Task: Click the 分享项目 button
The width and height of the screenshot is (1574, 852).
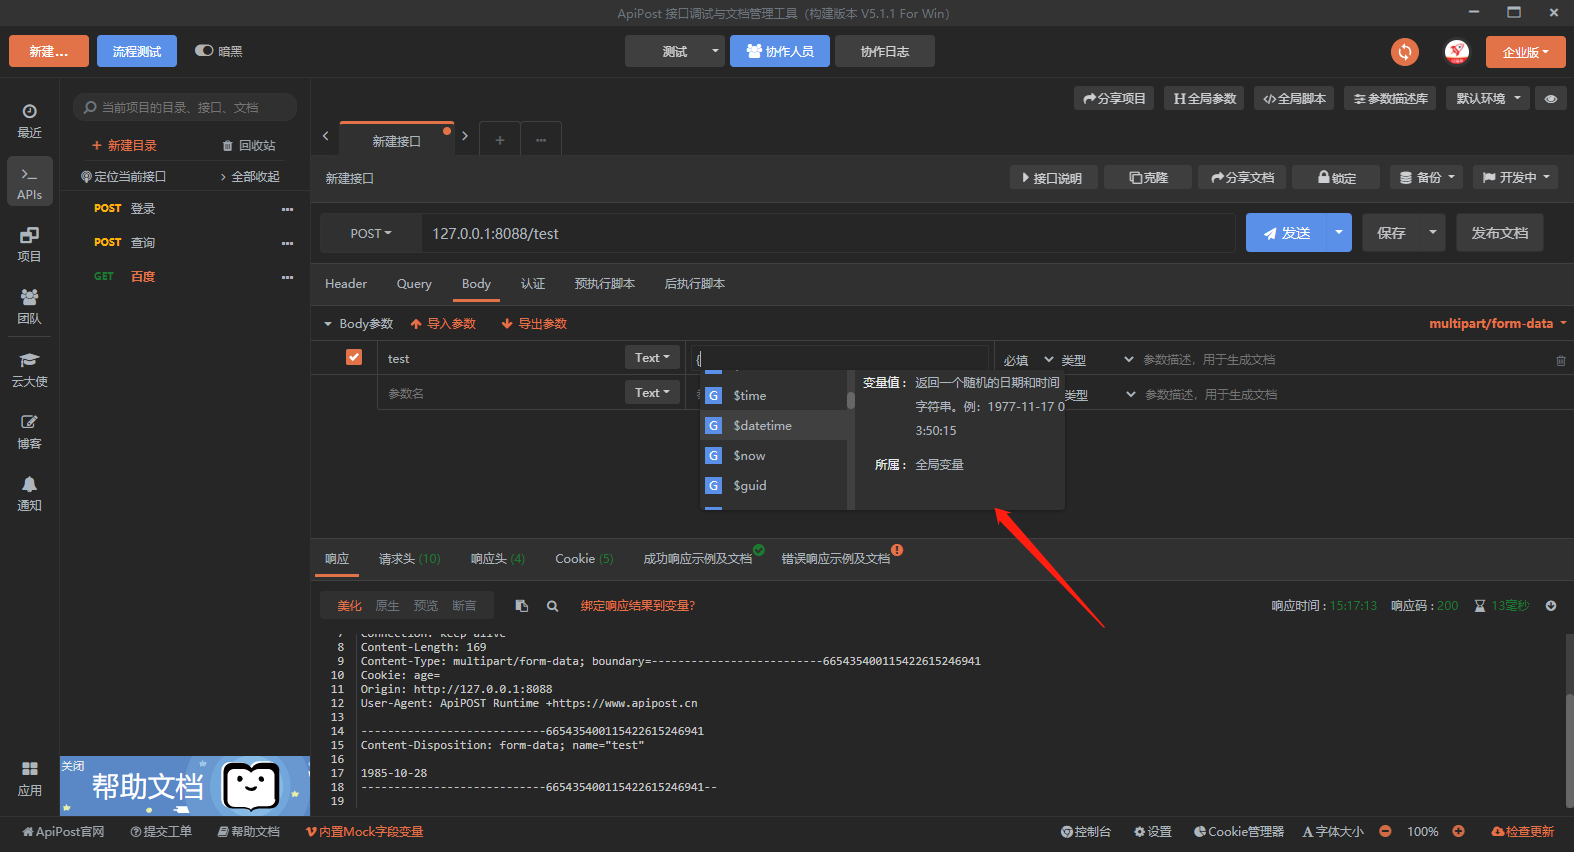Action: (x=1114, y=98)
